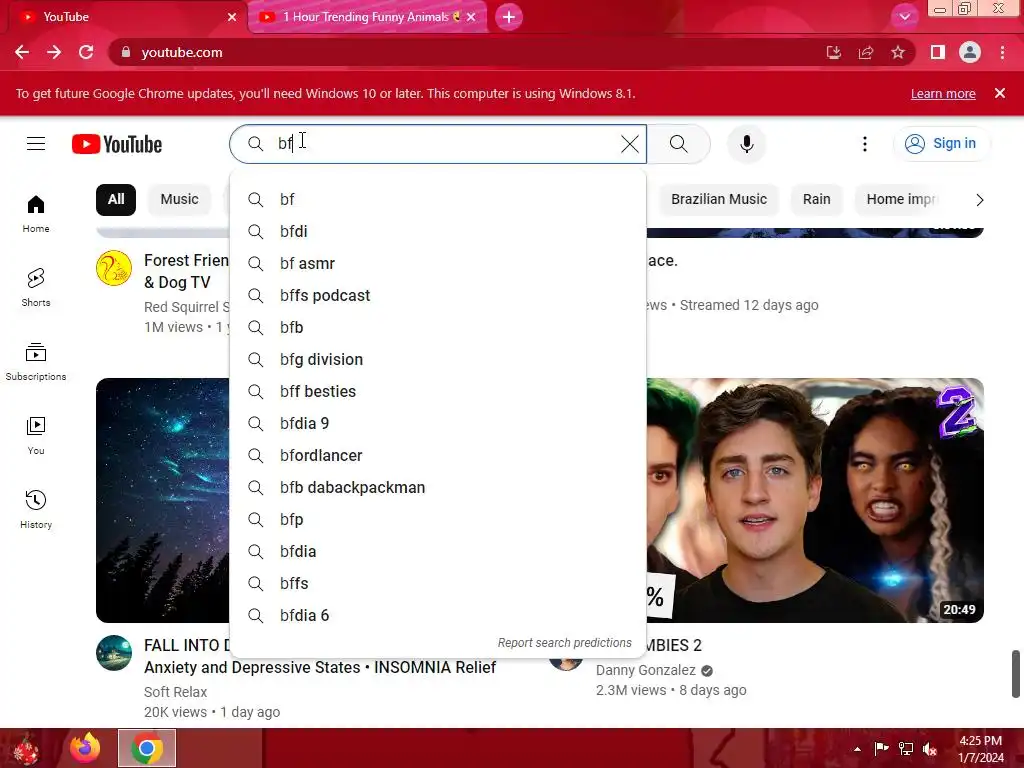Click the Chrome taskbar icon

[147, 748]
